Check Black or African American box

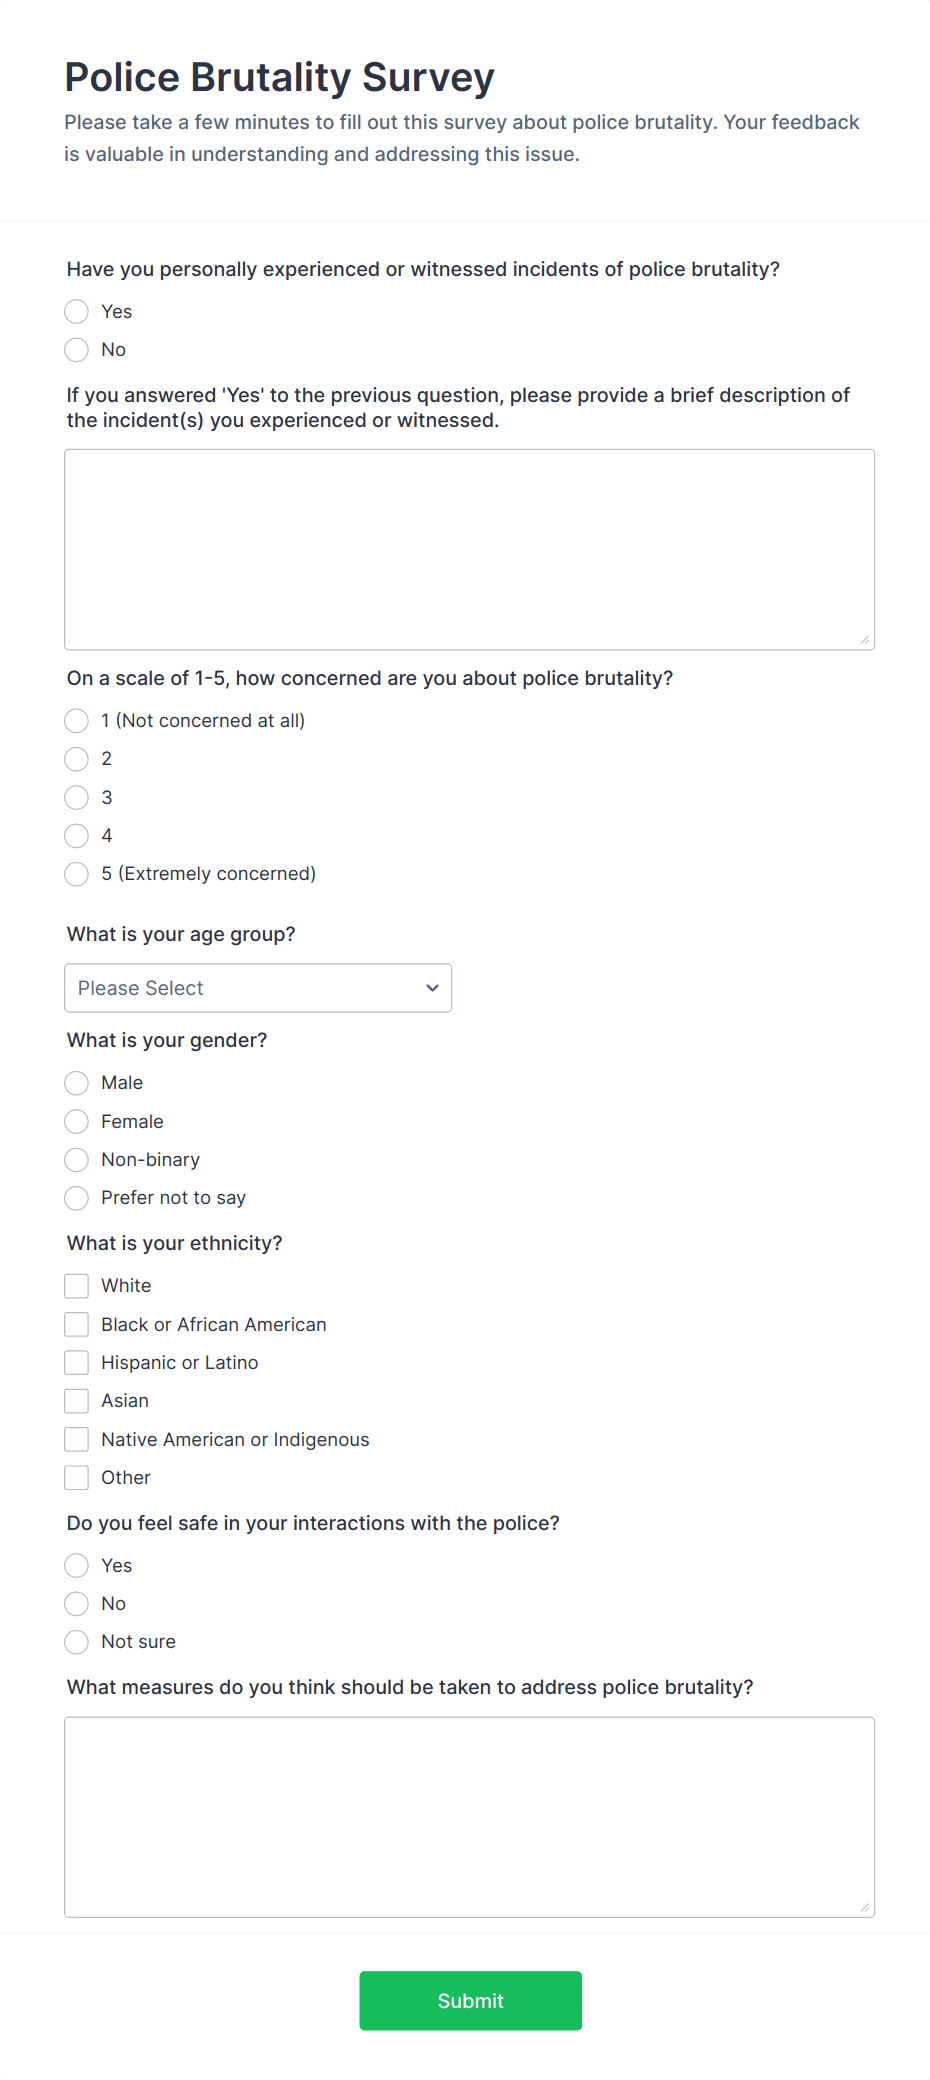pos(77,1325)
